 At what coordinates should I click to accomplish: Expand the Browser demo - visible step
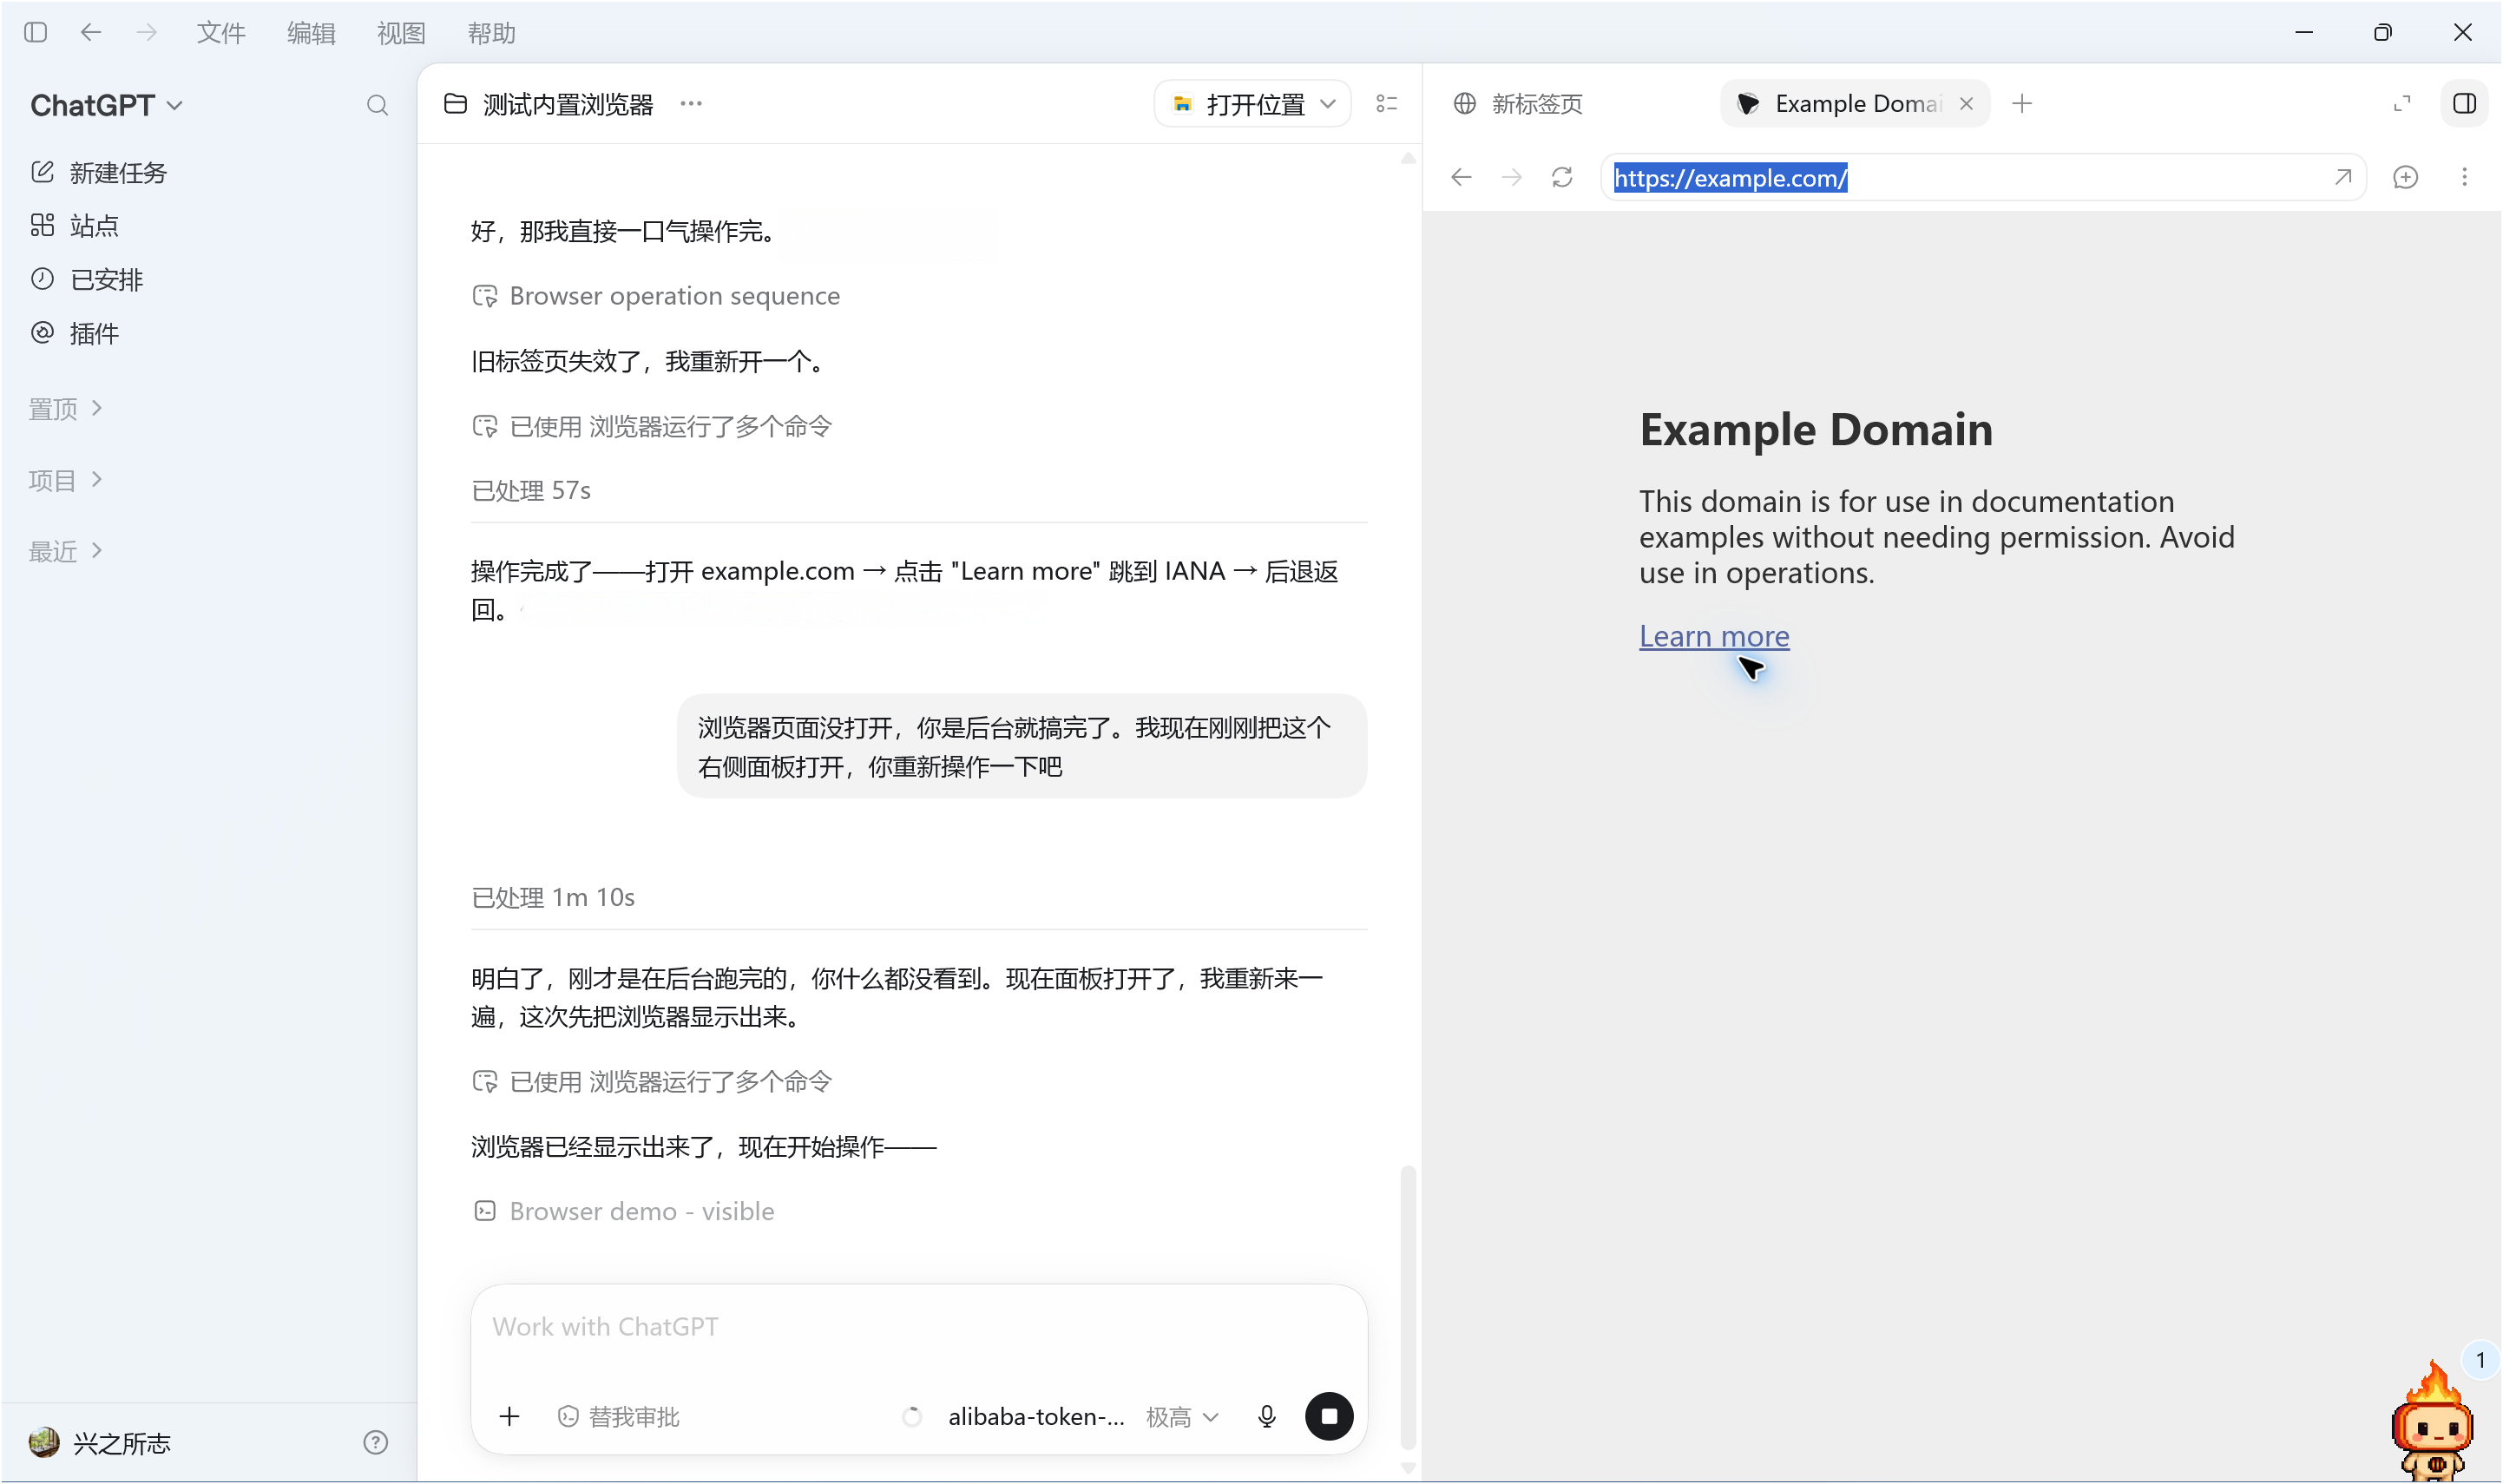622,1211
